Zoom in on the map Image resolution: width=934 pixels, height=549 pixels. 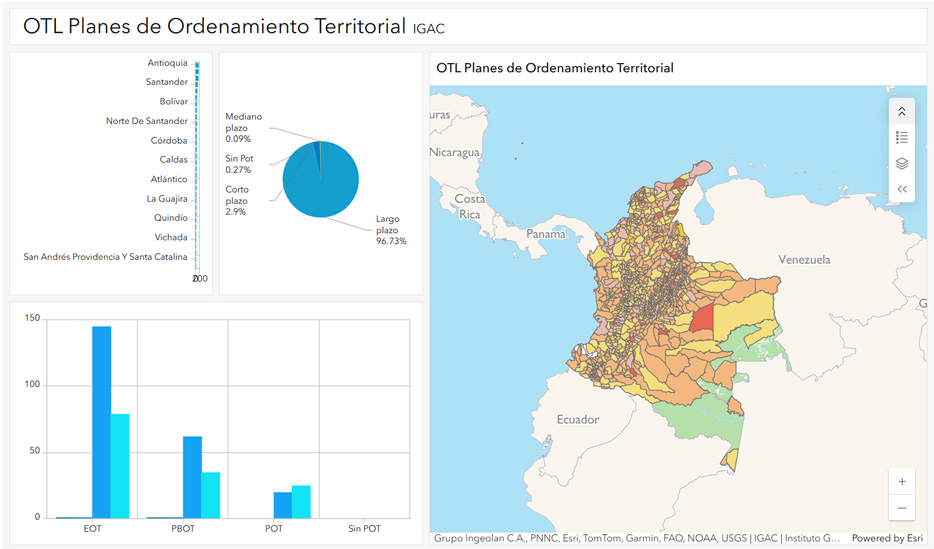902,481
